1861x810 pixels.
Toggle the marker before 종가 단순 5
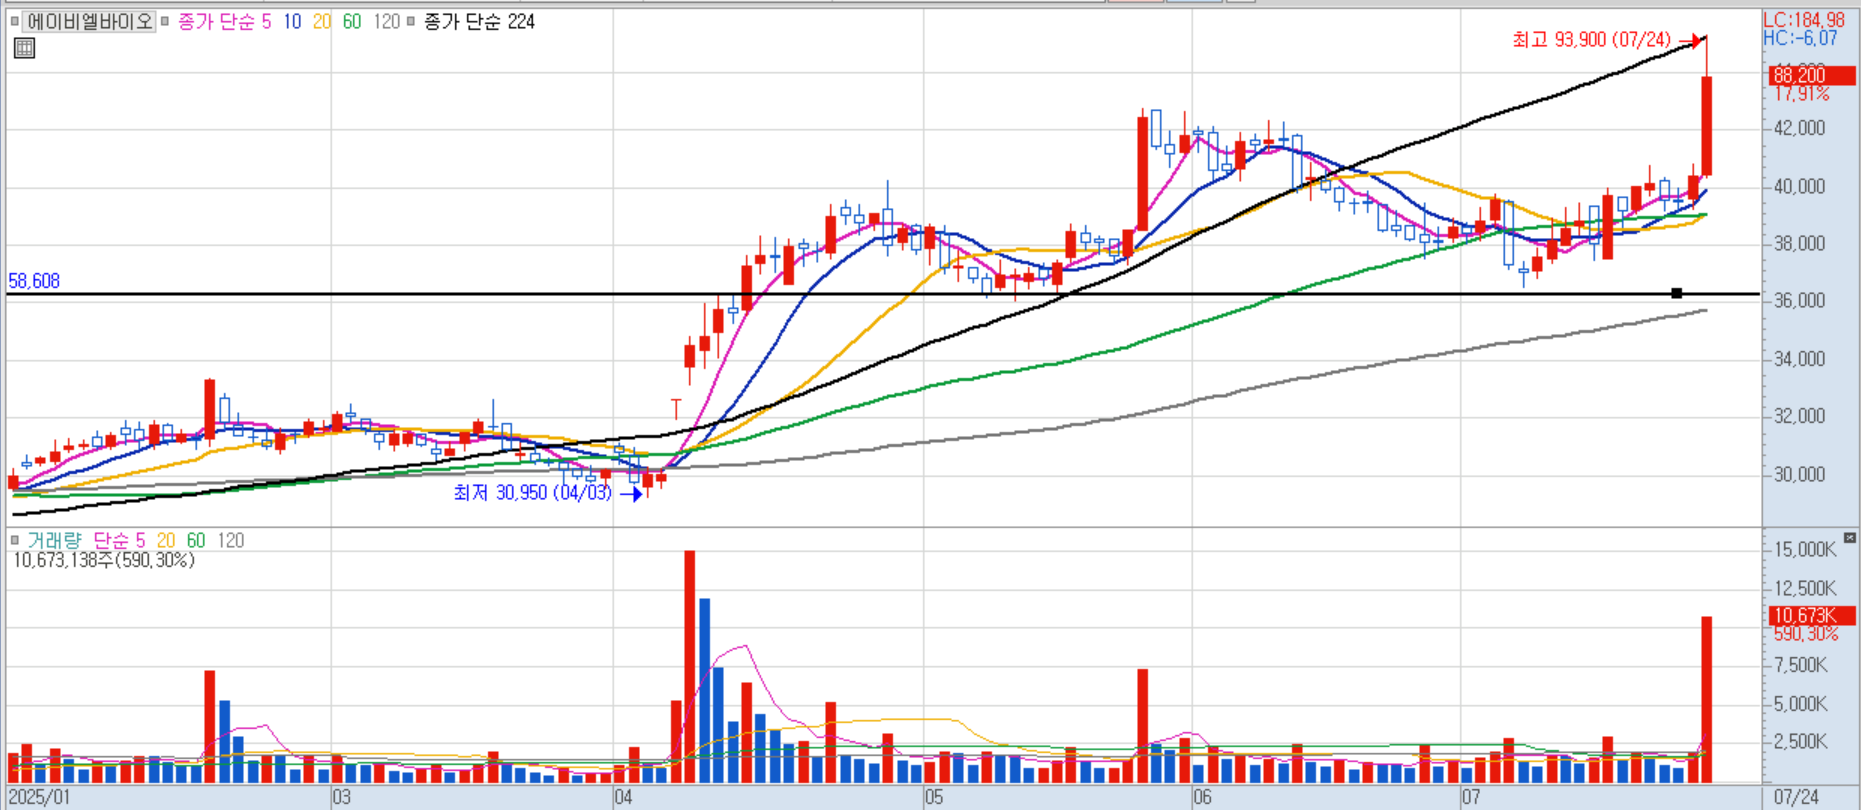[x=165, y=21]
